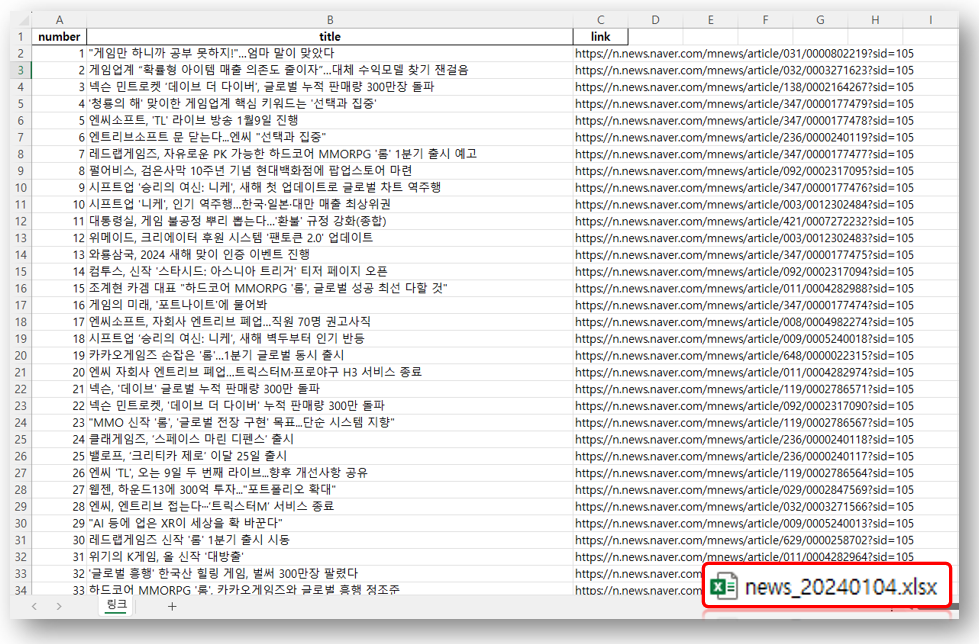This screenshot has height=644, width=979.
Task: Click title 넥슨, '데이브' 글로벌 누적 판매량 300만 돌파
Action: coord(204,389)
